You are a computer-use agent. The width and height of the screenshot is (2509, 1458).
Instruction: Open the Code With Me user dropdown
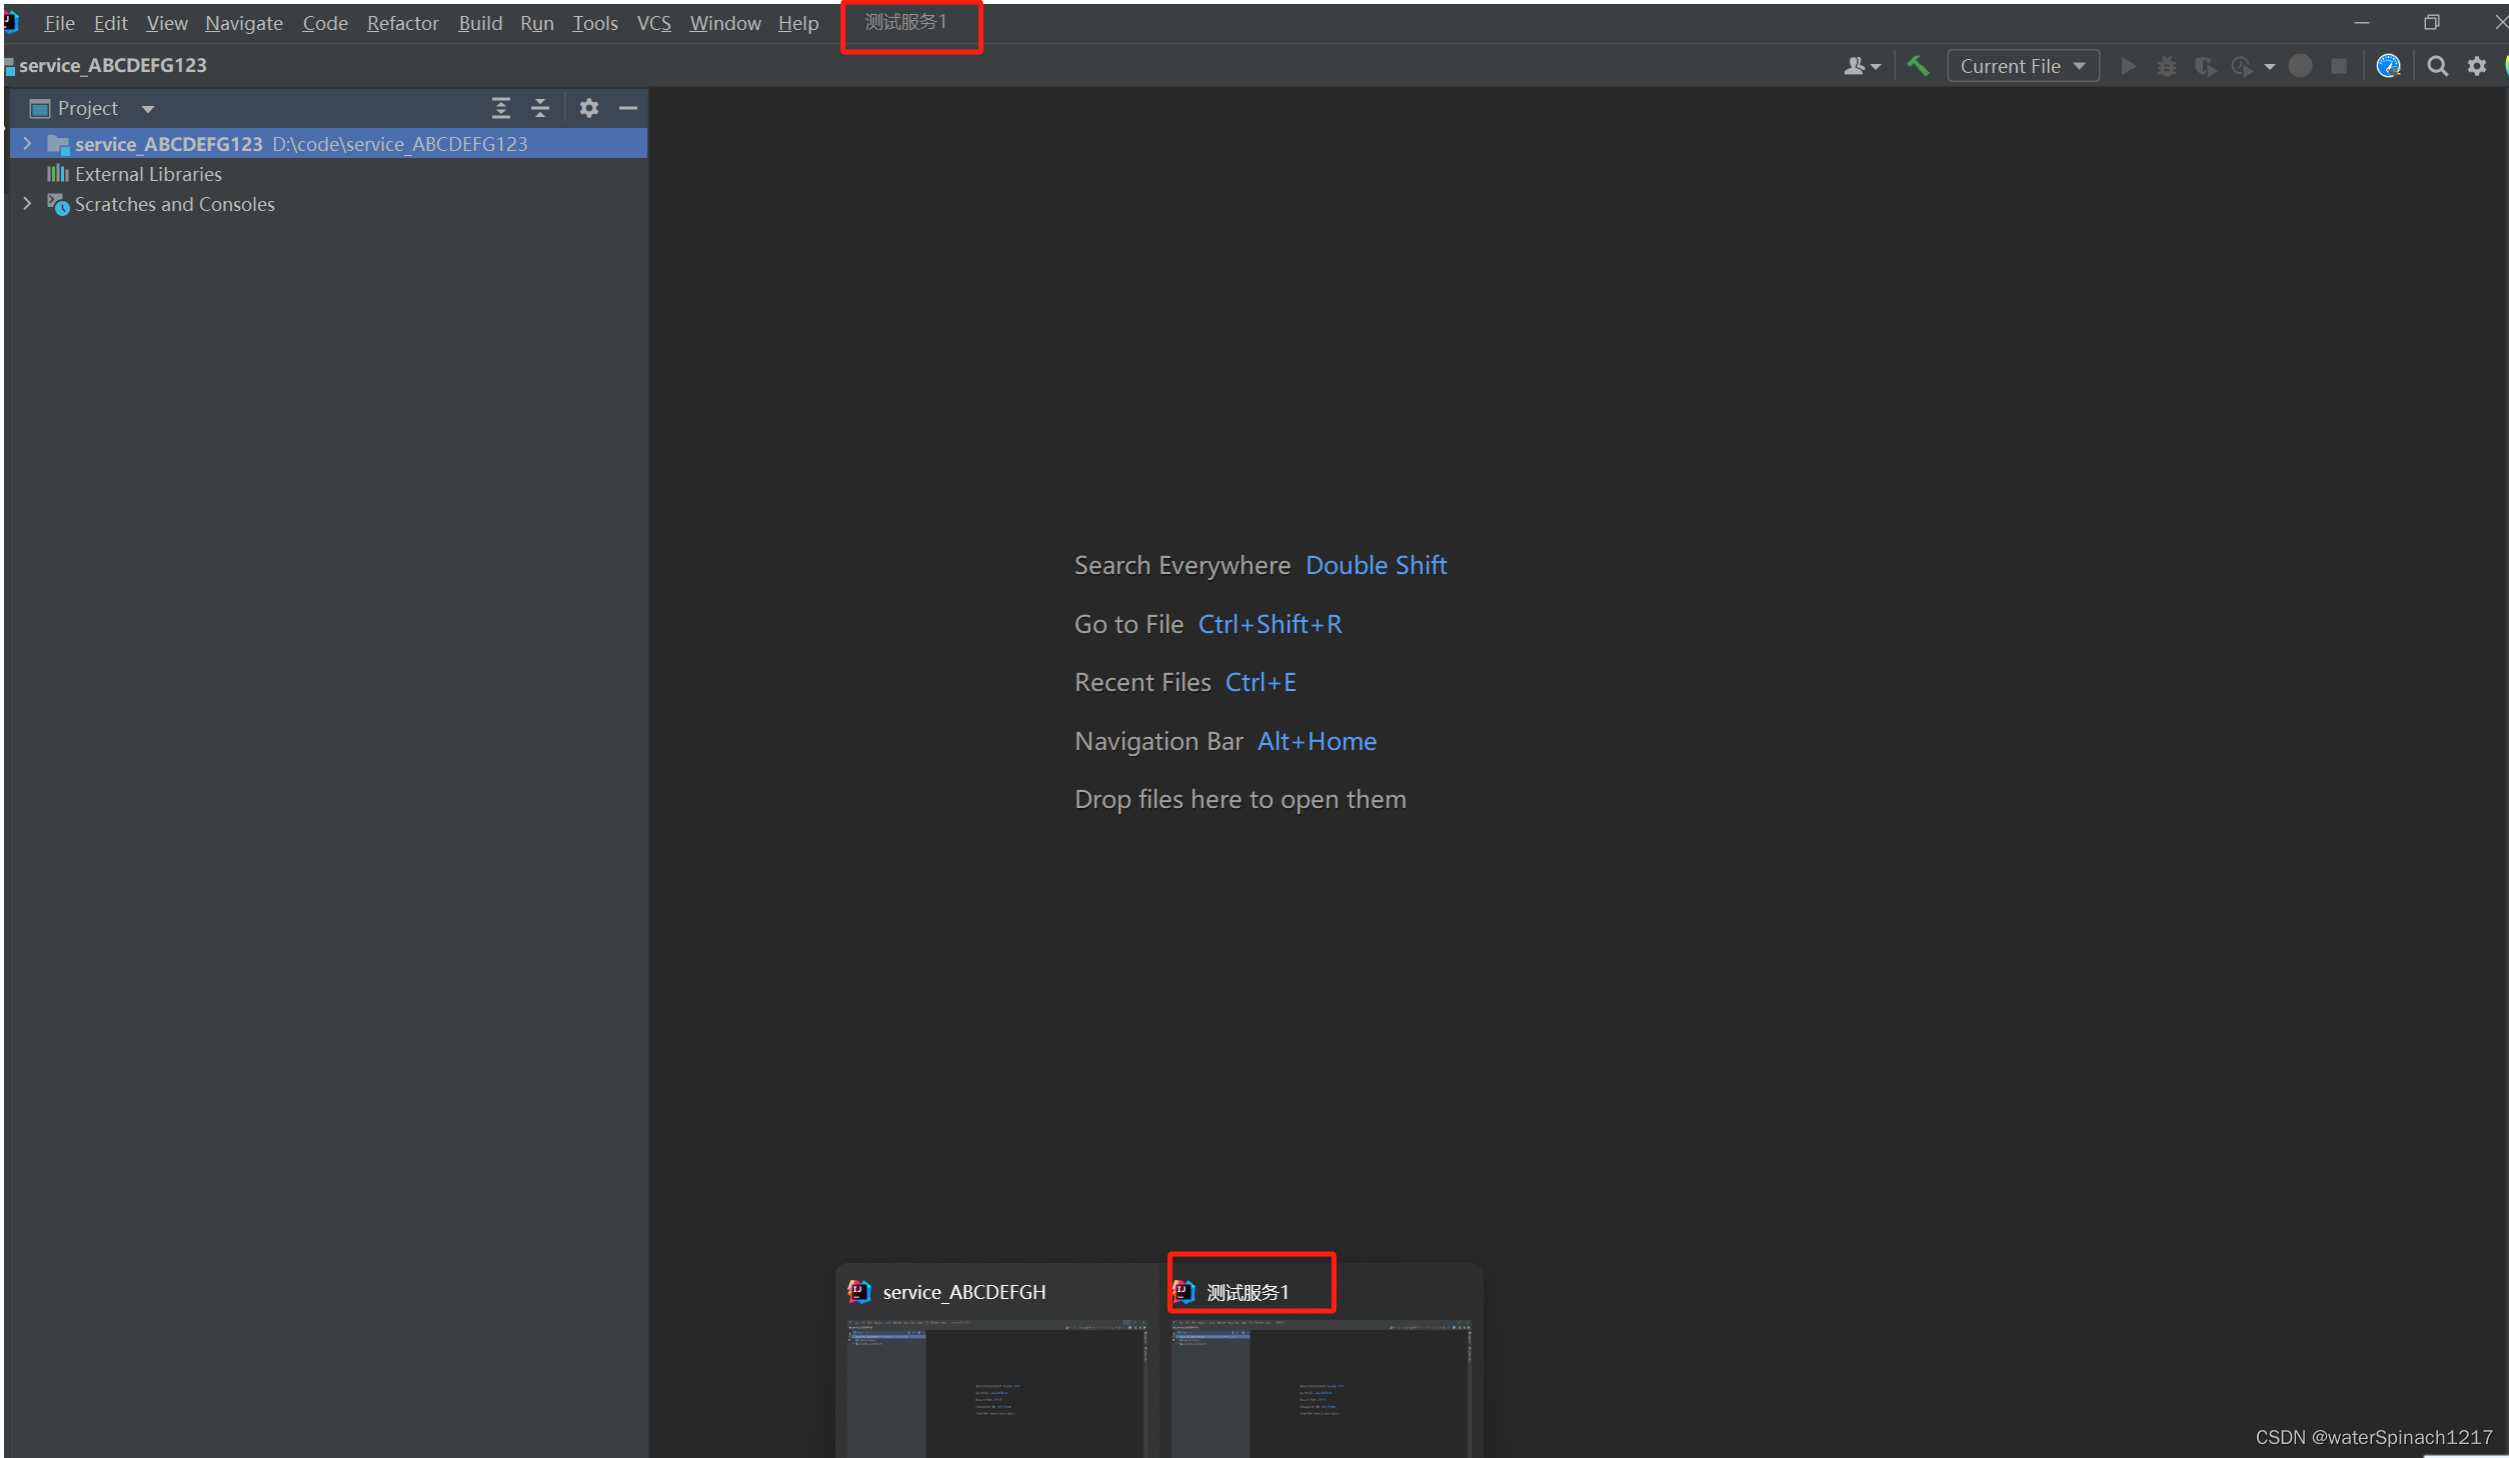click(x=1862, y=66)
